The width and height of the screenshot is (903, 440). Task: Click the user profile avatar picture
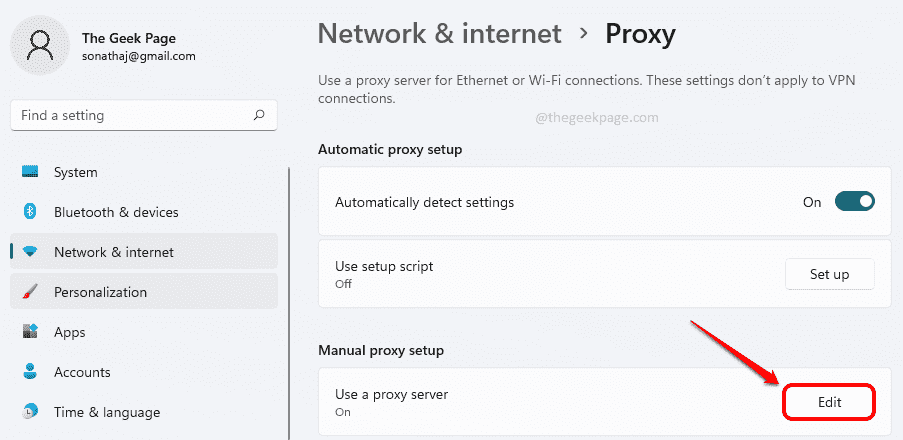(41, 47)
